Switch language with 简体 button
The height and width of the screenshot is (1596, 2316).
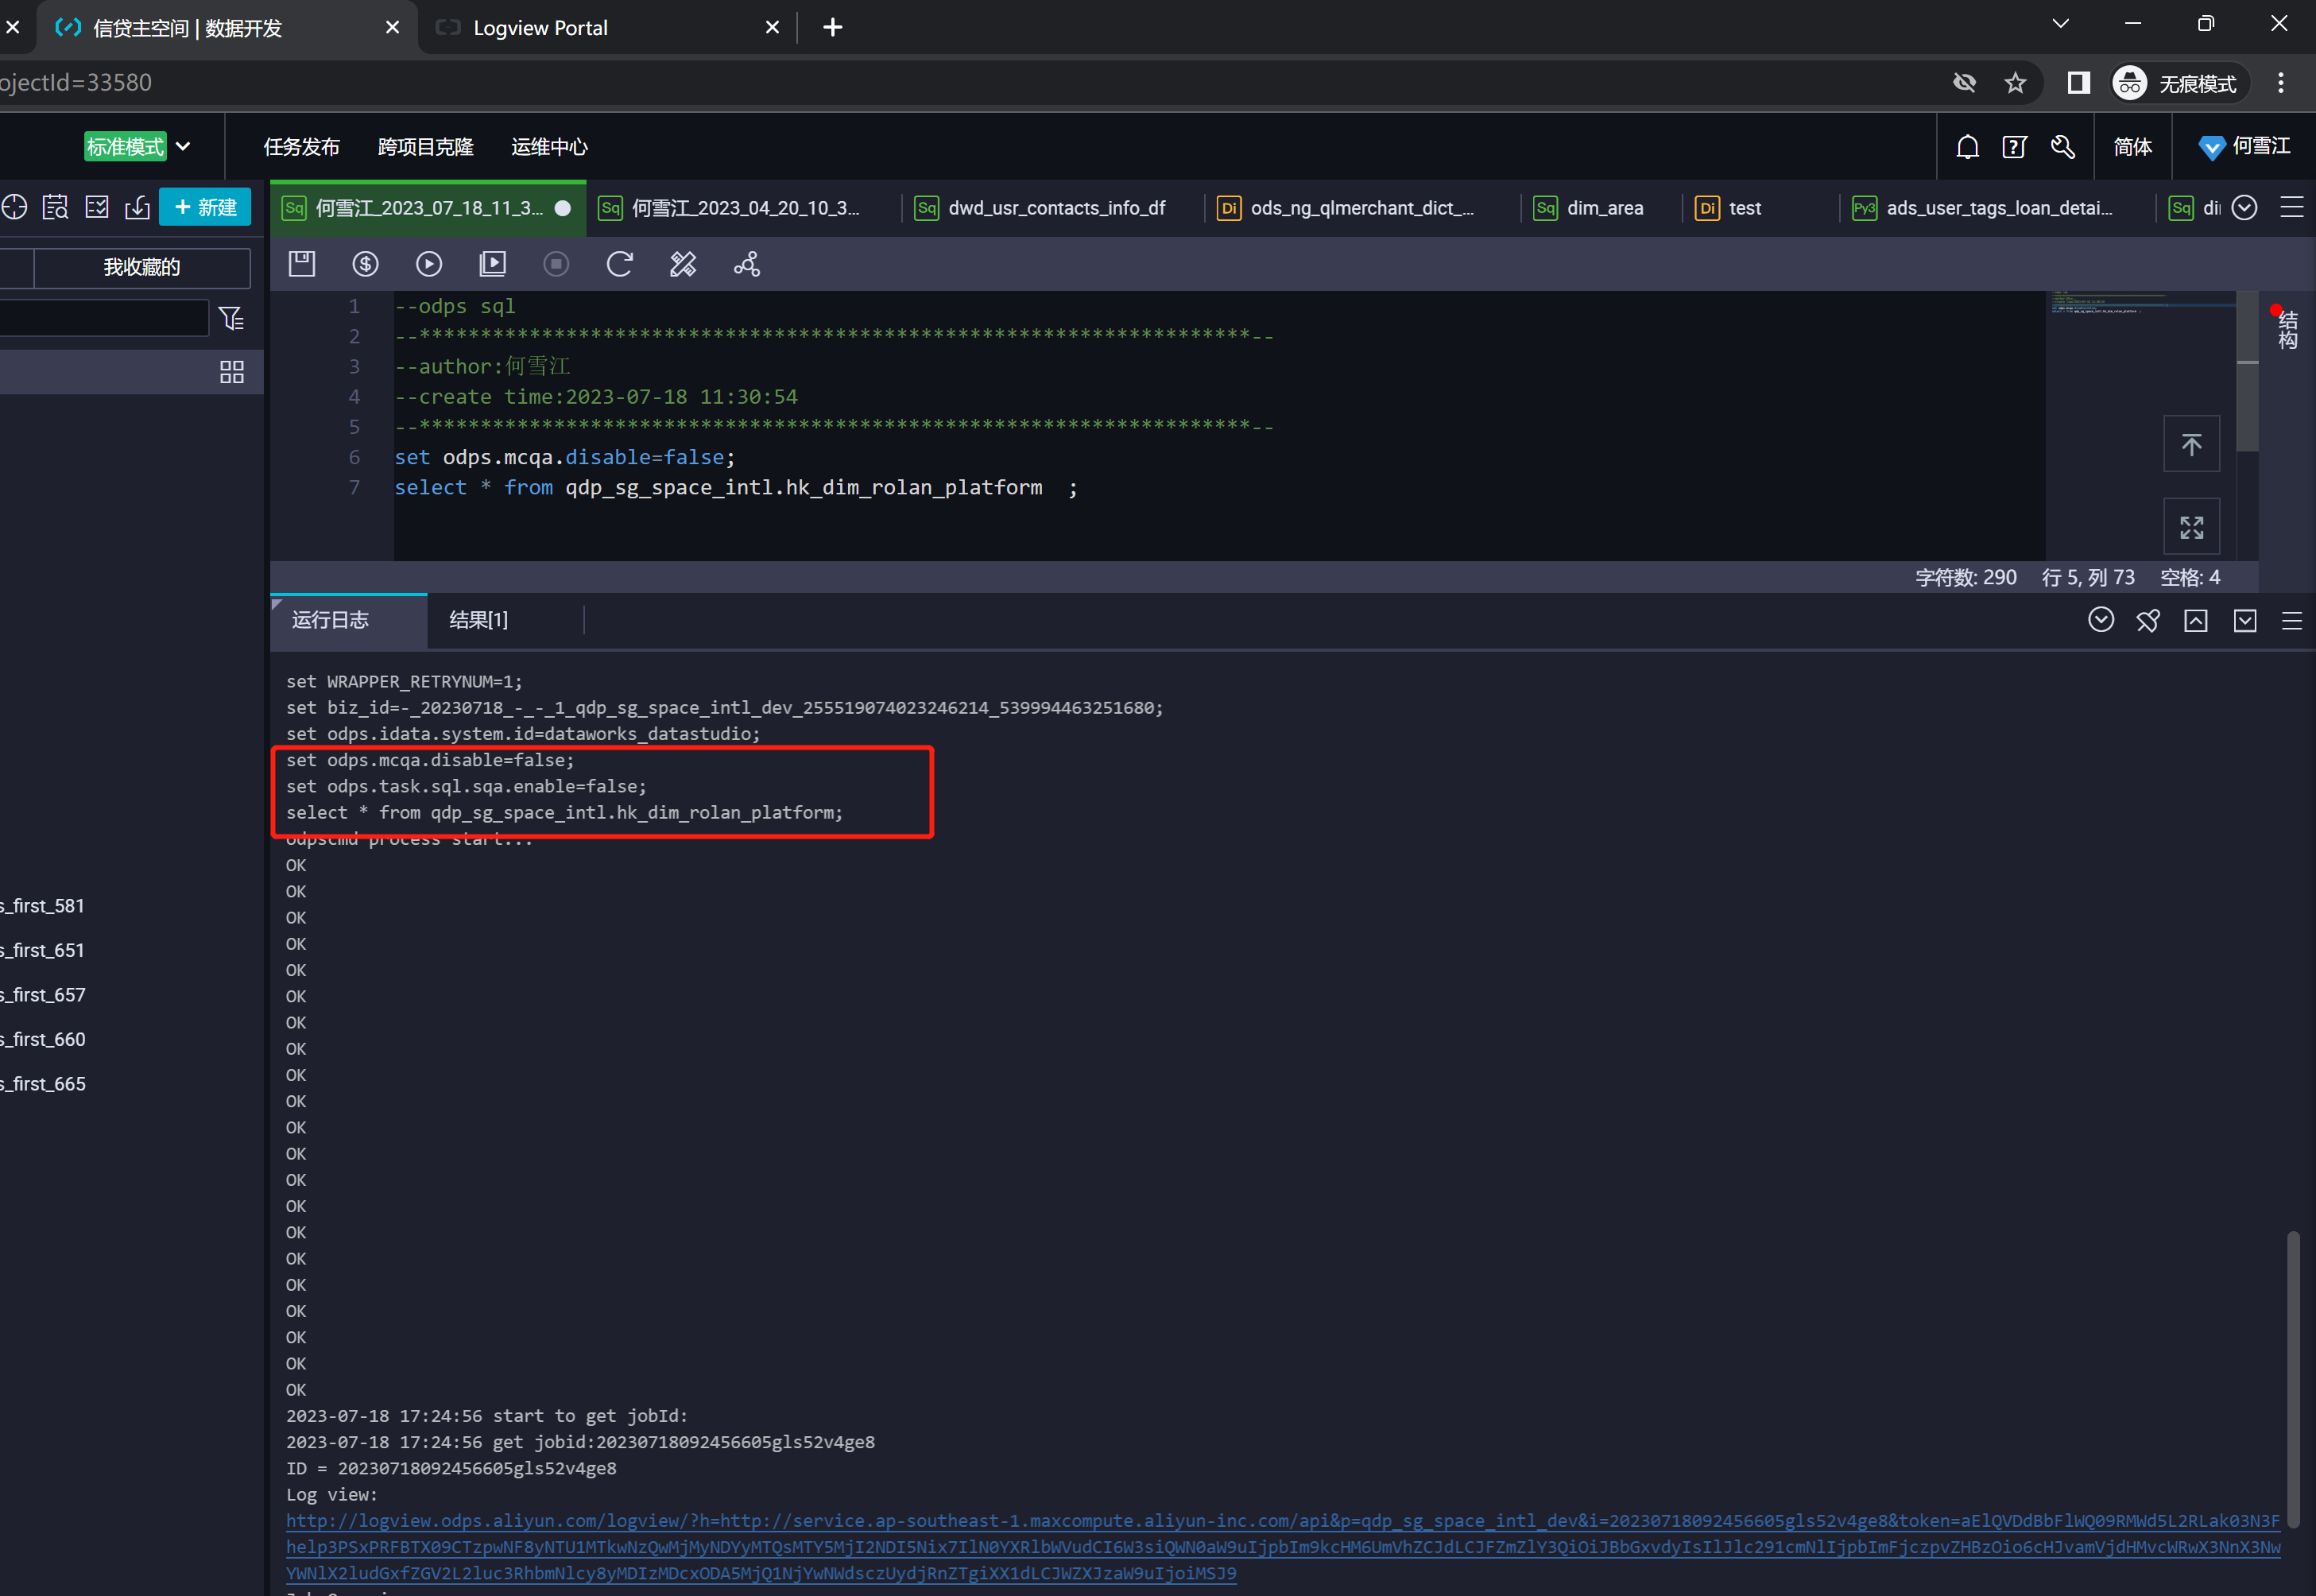(2133, 147)
